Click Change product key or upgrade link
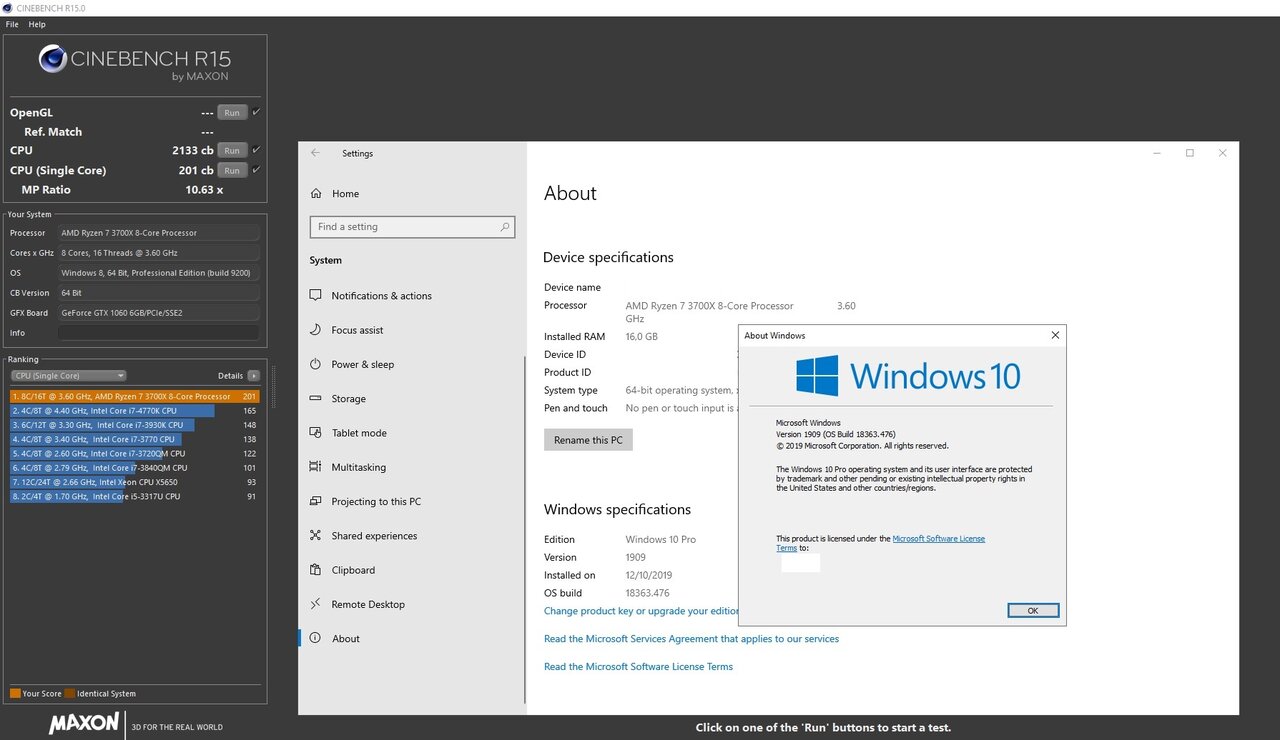The width and height of the screenshot is (1280, 740). (641, 611)
